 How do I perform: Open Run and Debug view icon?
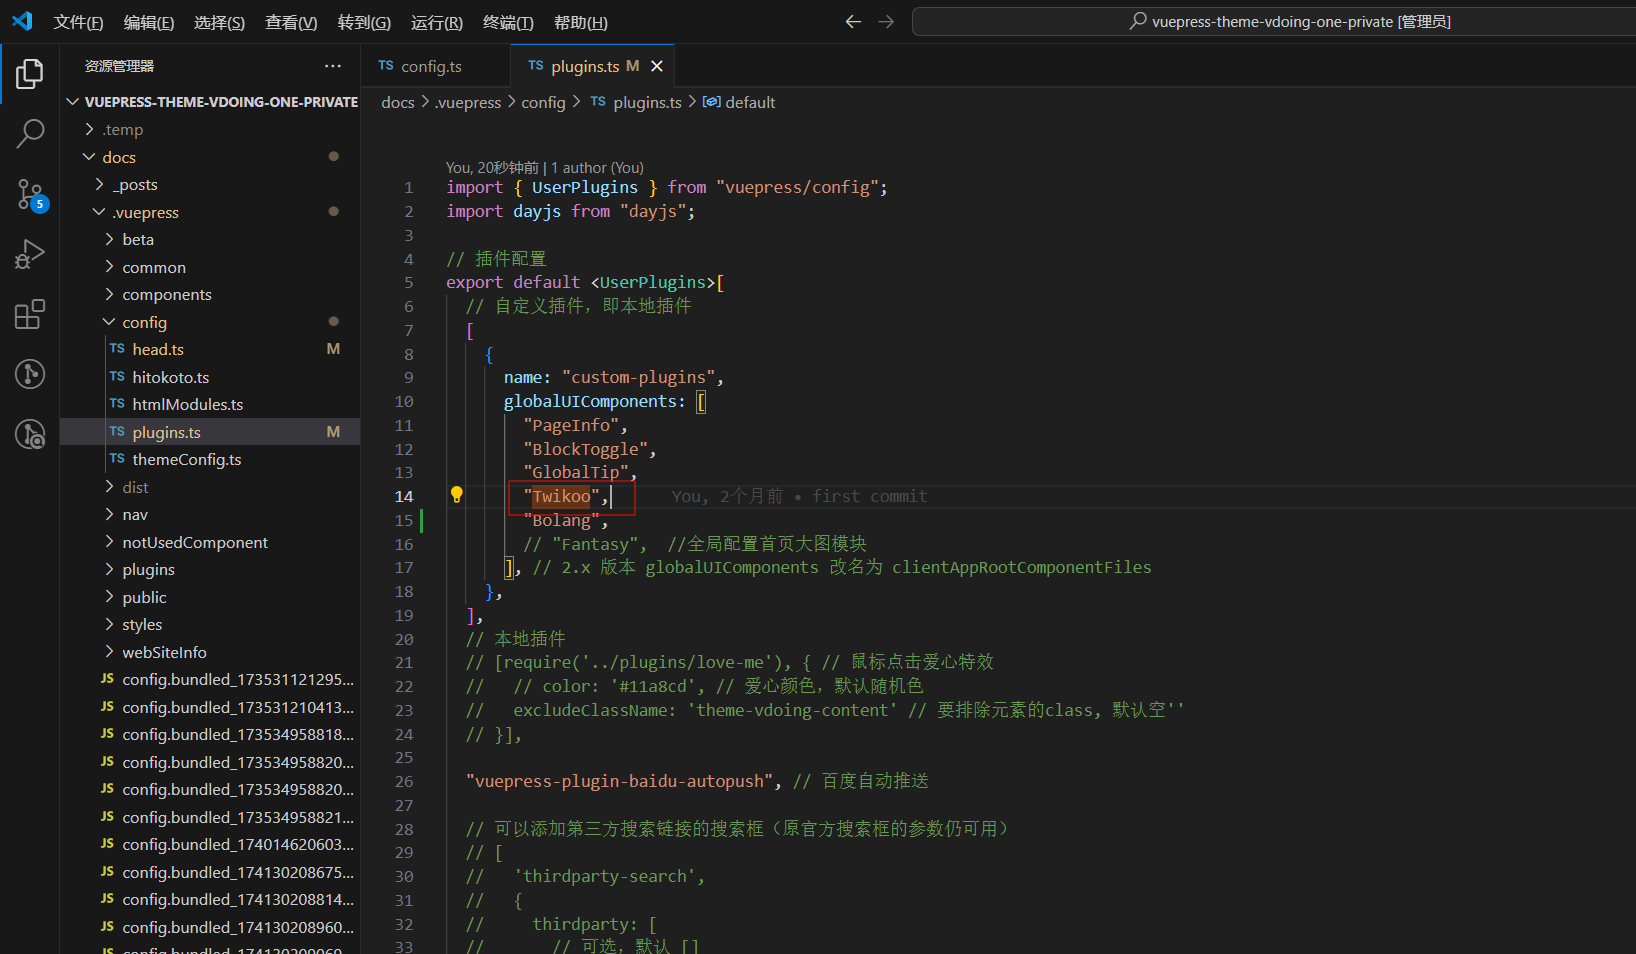click(x=30, y=254)
